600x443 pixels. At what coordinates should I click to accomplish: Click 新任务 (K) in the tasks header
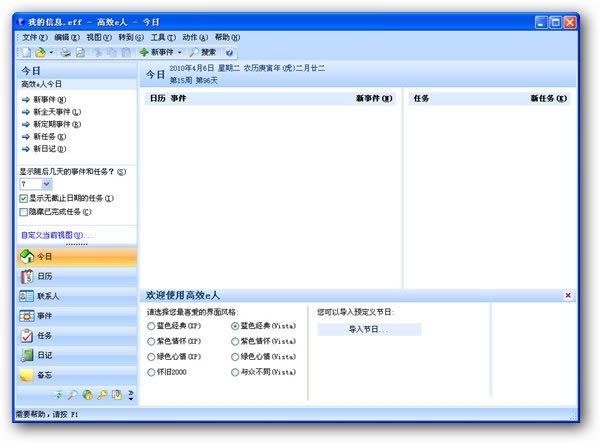click(x=548, y=98)
